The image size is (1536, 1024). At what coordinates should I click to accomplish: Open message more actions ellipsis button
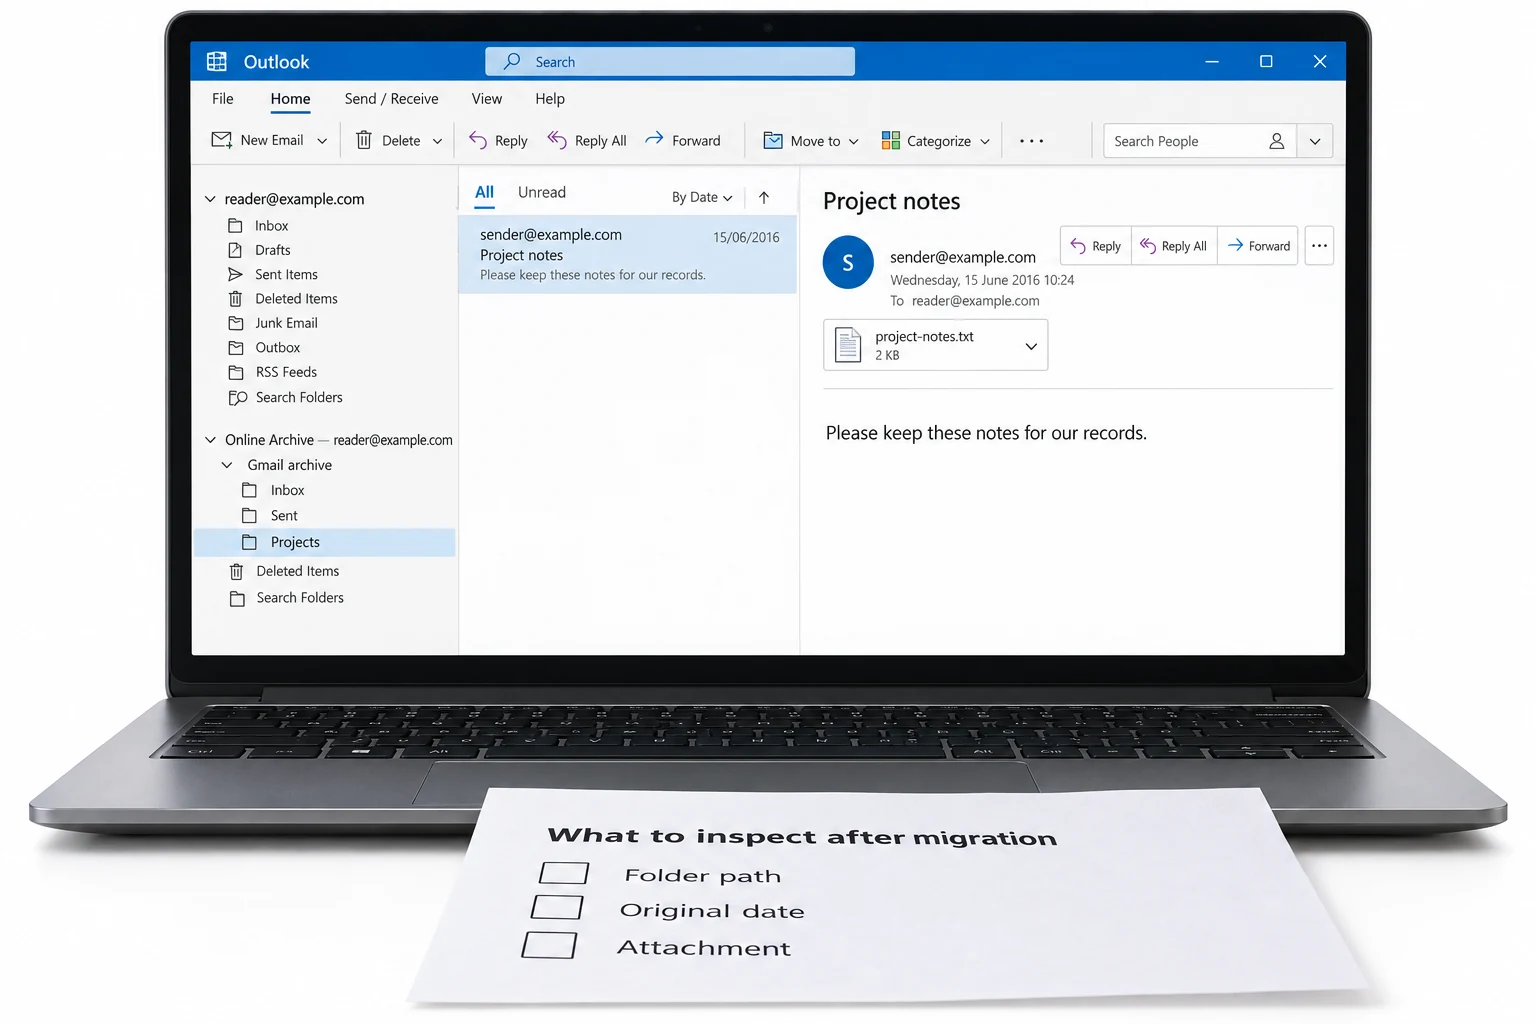(x=1320, y=246)
